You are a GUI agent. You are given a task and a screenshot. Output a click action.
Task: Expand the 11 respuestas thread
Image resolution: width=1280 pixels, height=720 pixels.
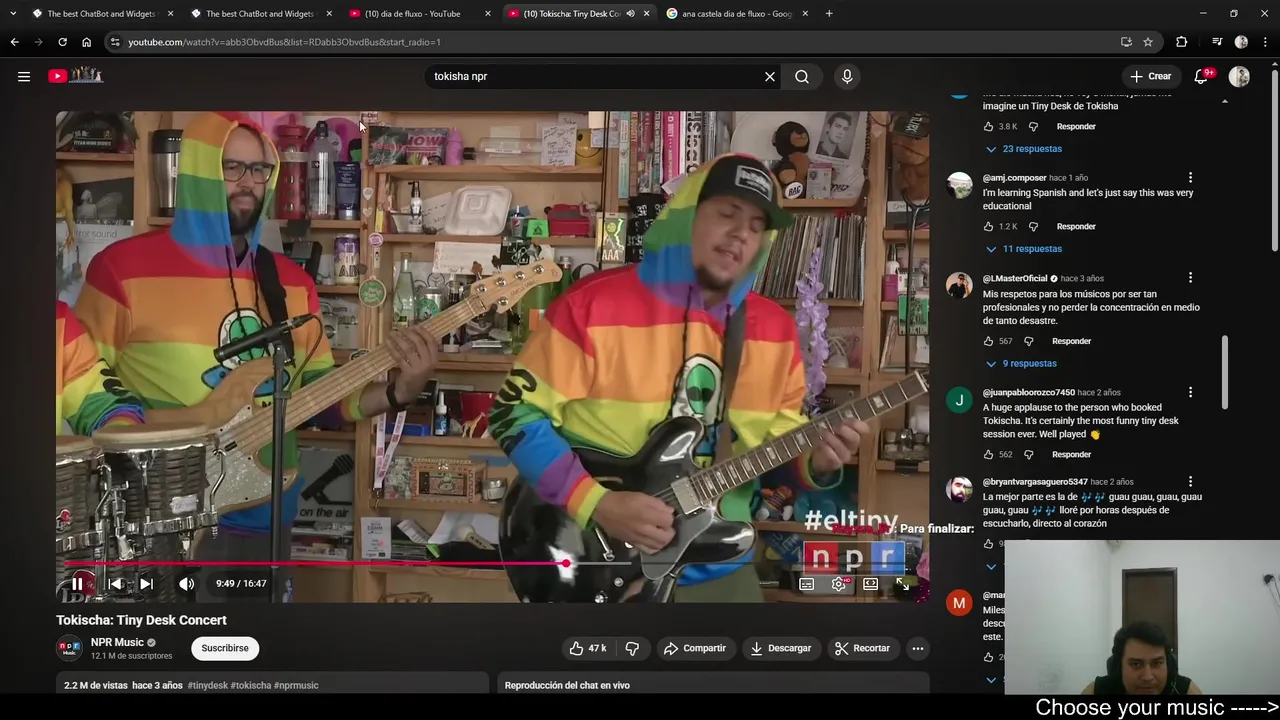pyautogui.click(x=1023, y=249)
